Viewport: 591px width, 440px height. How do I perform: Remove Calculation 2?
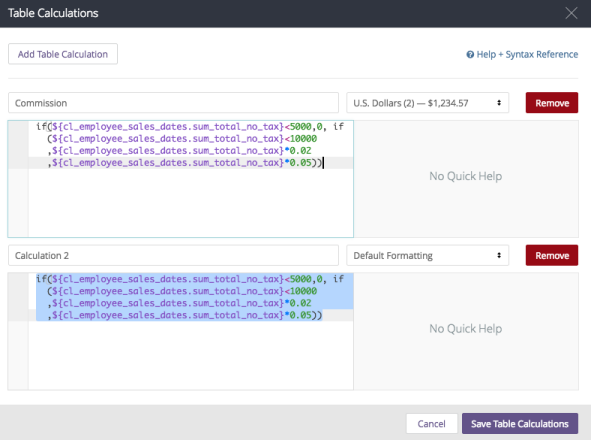click(x=552, y=255)
